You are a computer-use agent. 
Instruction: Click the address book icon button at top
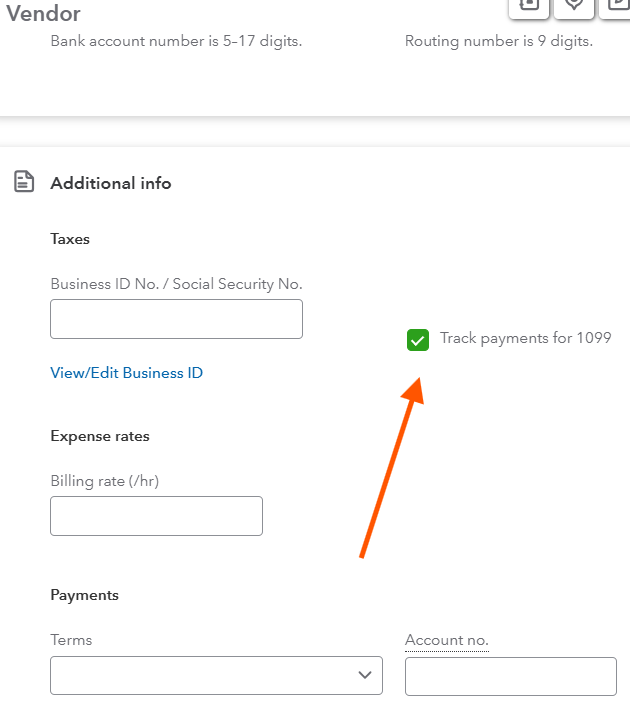[x=529, y=5]
